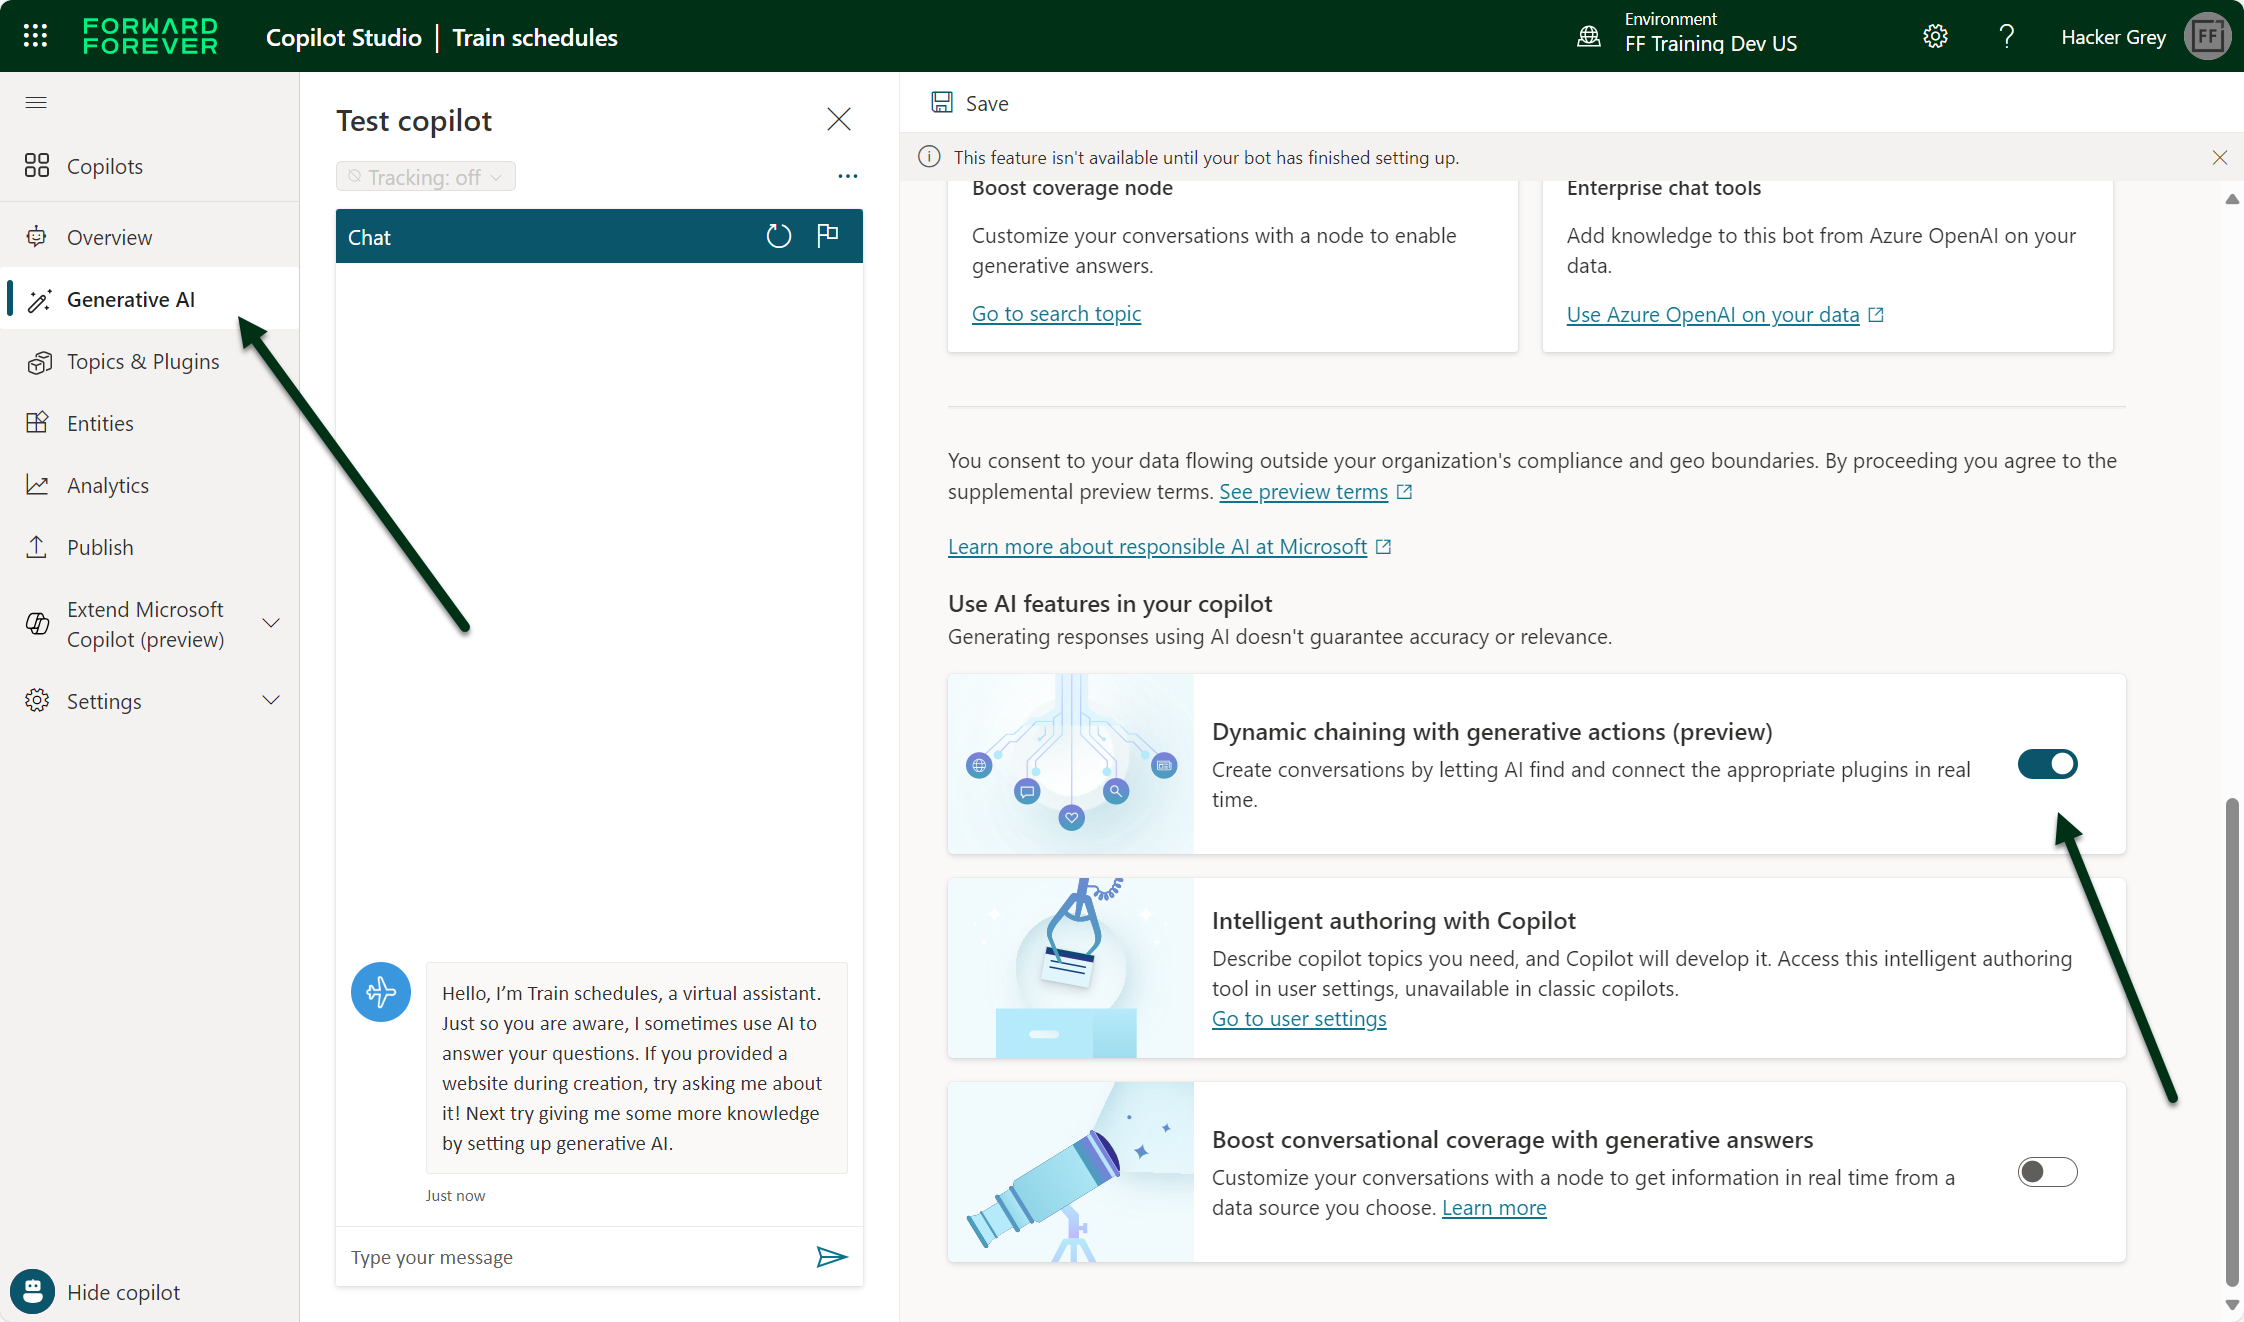Click the flag icon in Chat header
This screenshot has height=1322, width=2244.
coord(827,235)
